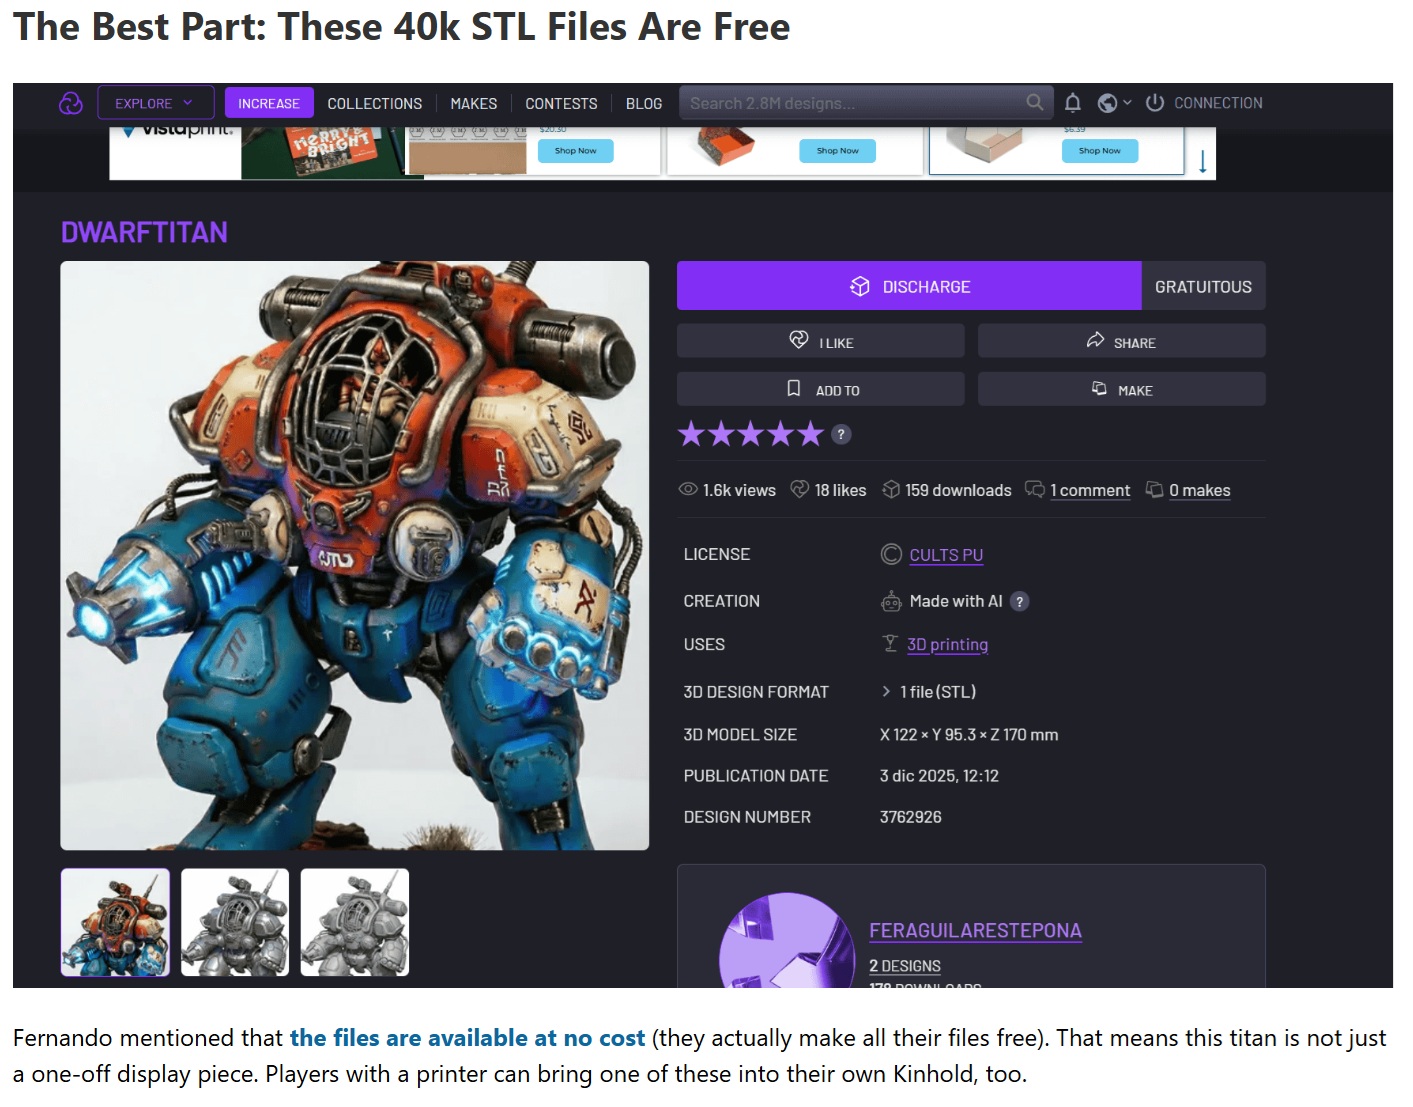Open the '3D printing' uses link

(x=947, y=645)
